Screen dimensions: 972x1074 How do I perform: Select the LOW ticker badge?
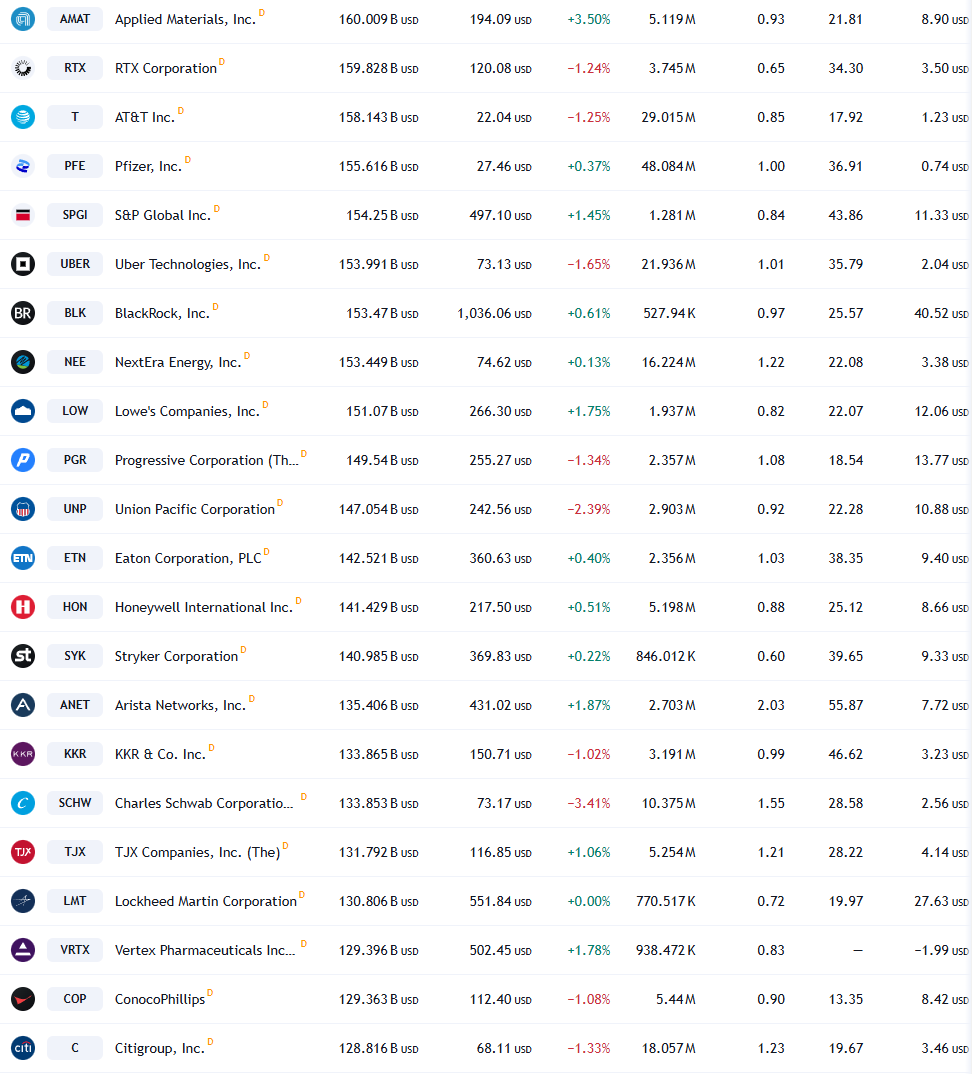coord(75,411)
